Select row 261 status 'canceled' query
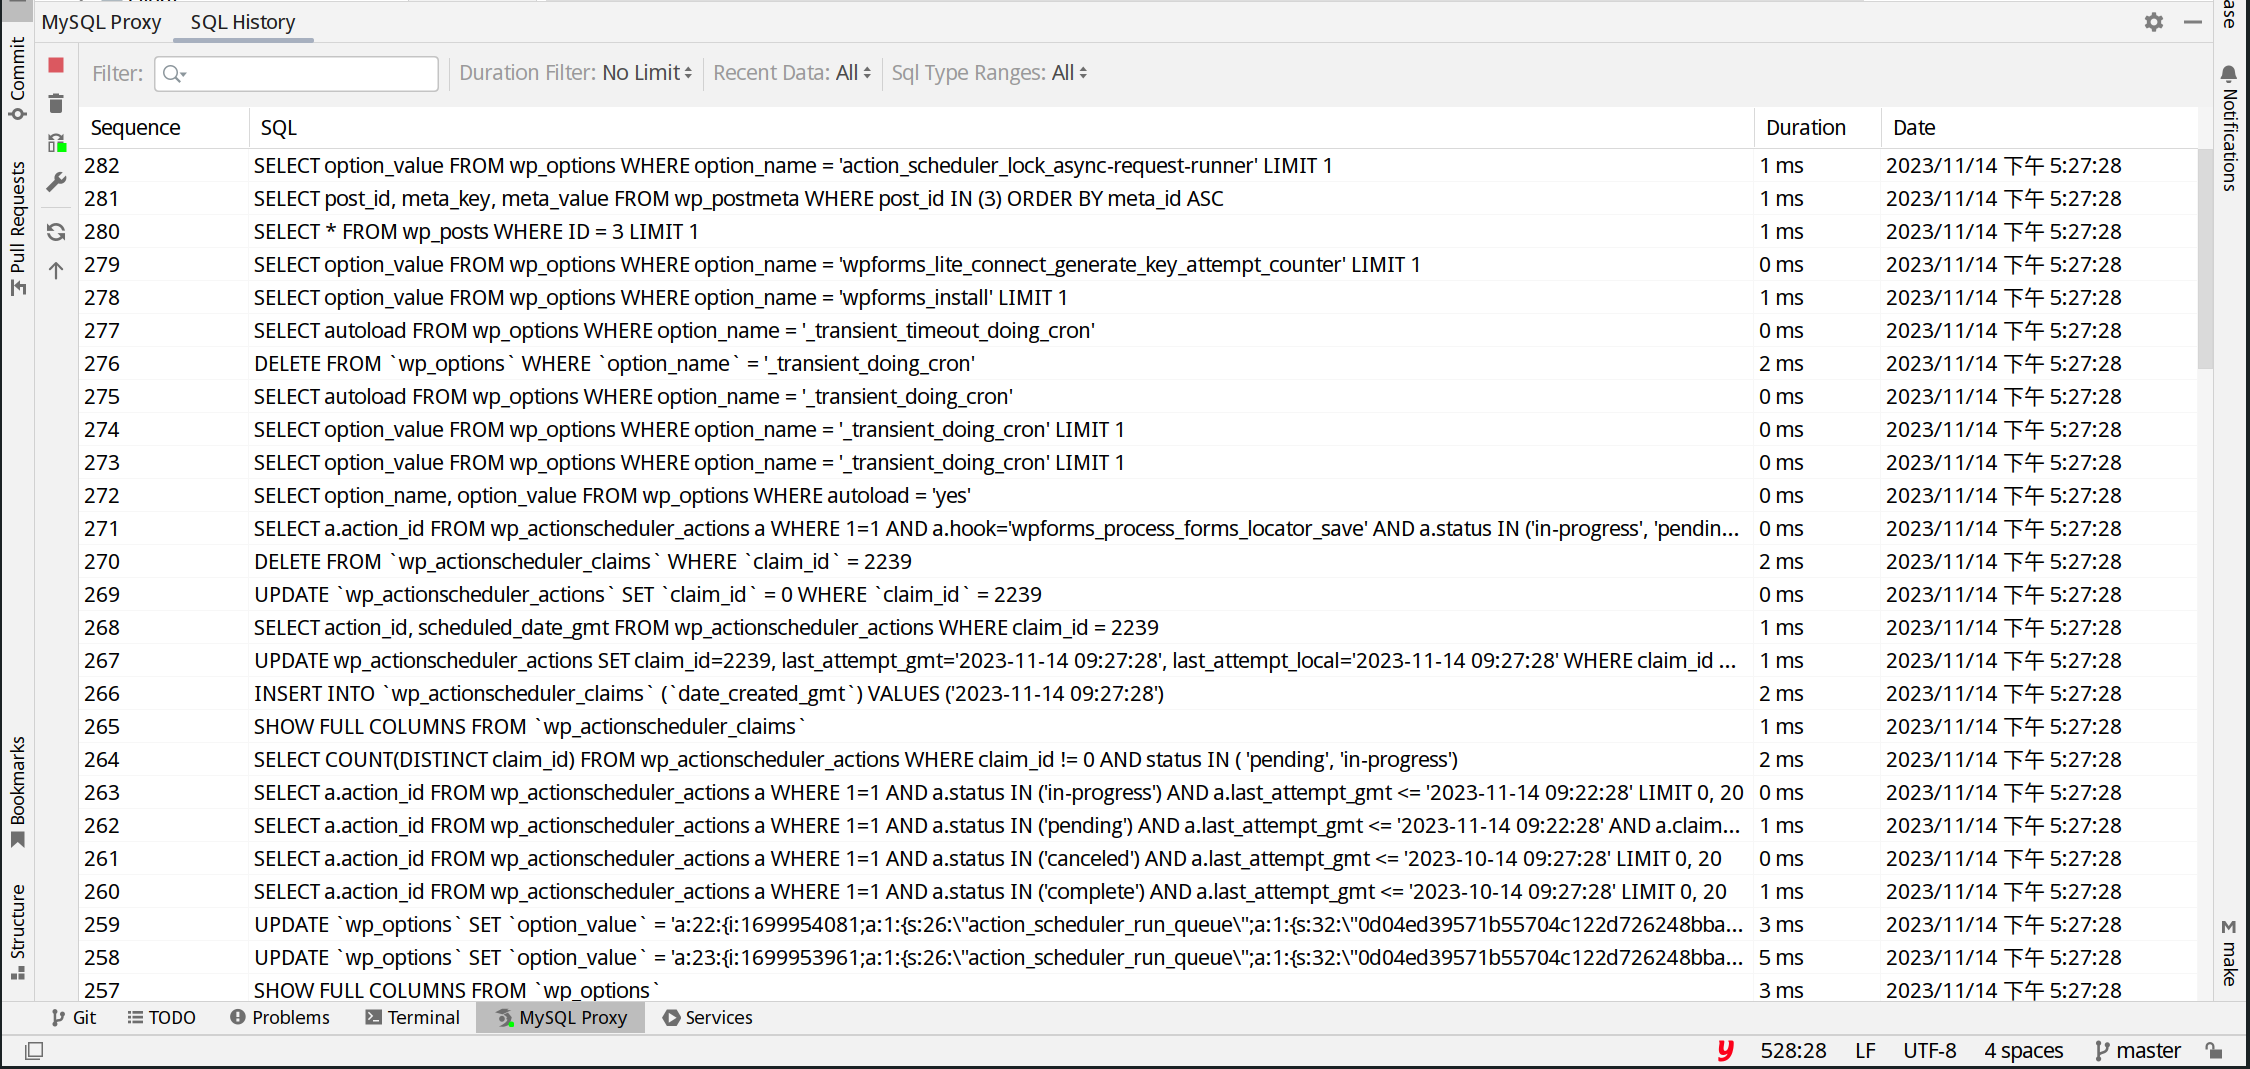2250x1069 pixels. 1139,859
